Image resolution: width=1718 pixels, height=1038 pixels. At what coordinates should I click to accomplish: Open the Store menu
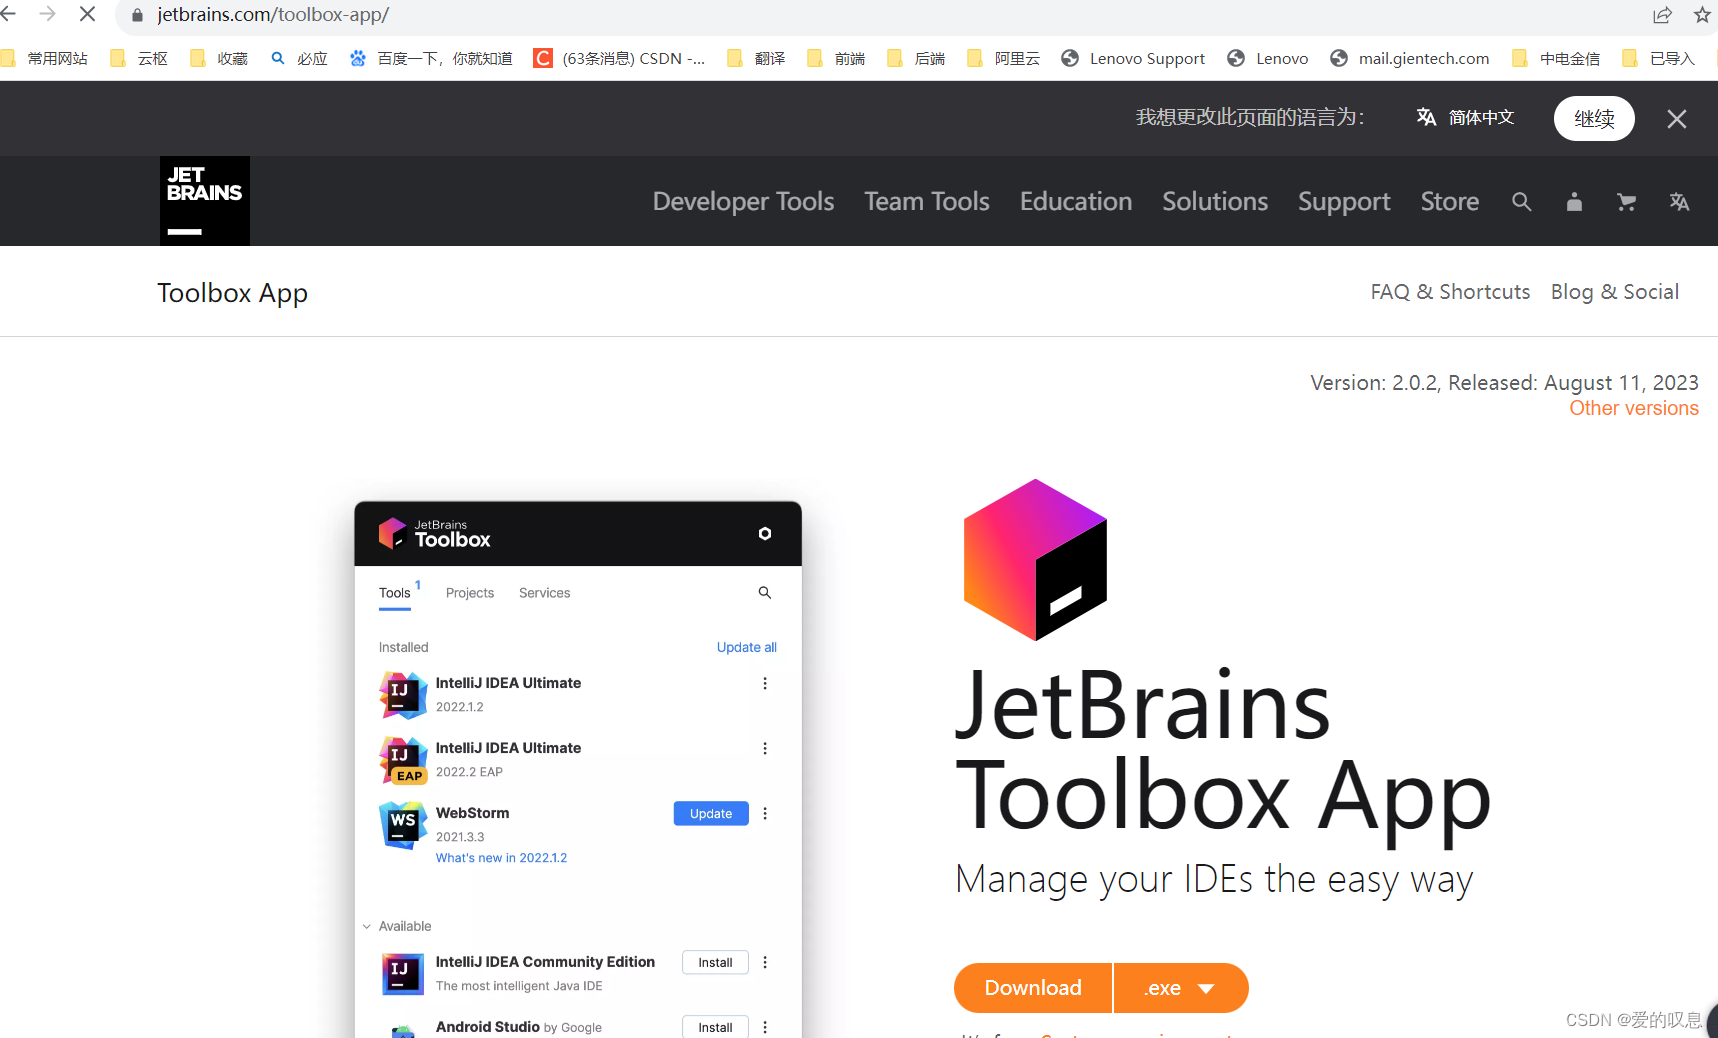click(1450, 202)
